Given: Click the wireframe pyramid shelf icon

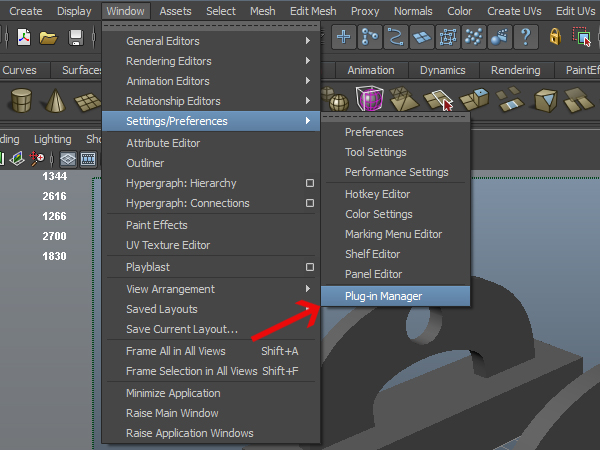Looking at the screenshot, I should [404, 99].
